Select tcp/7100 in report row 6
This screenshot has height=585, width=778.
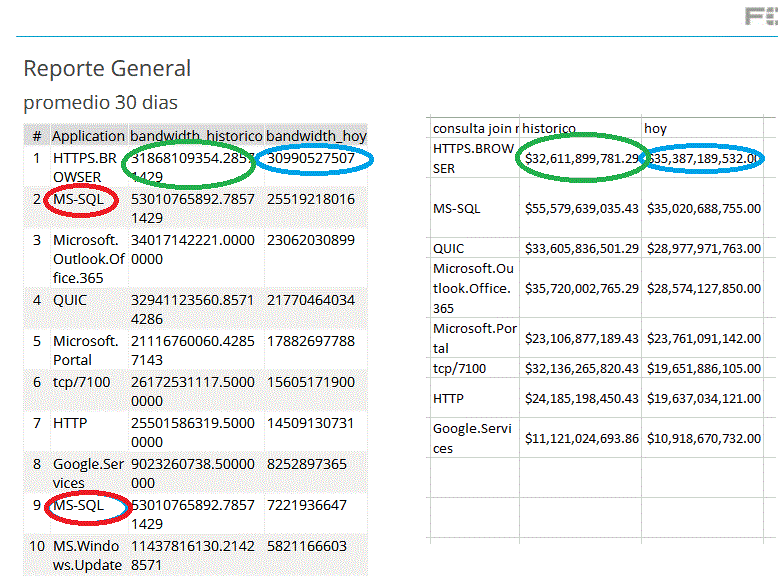pyautogui.click(x=81, y=383)
